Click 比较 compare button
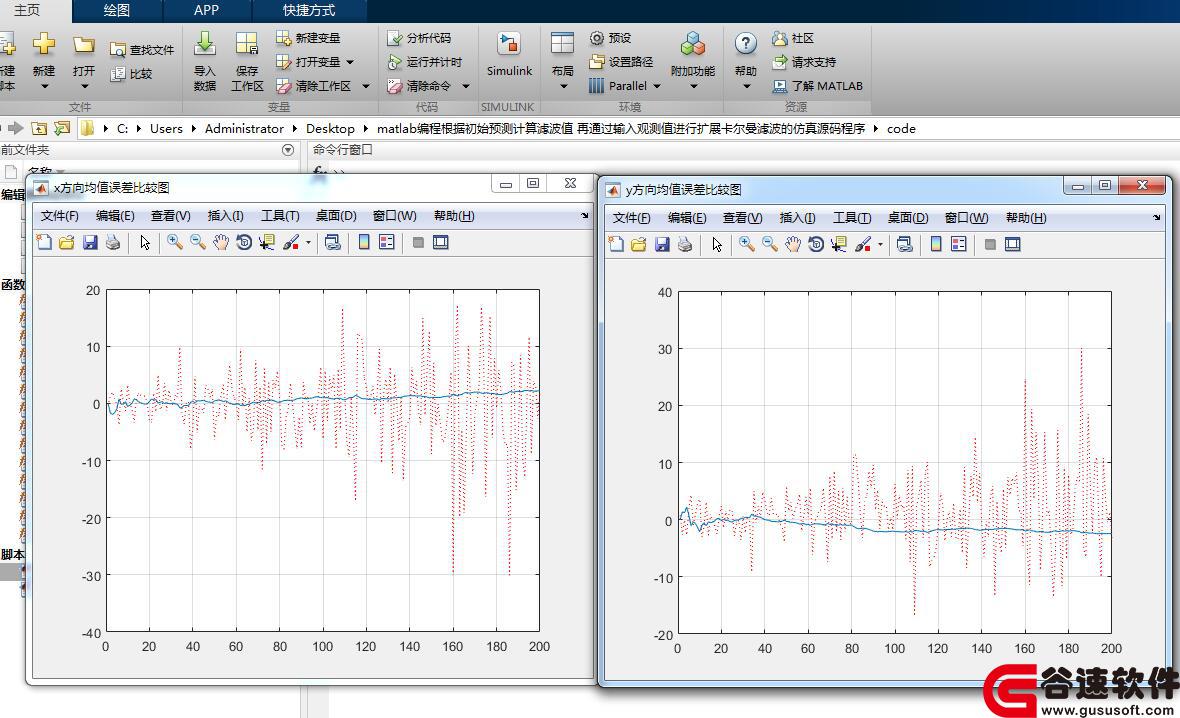The width and height of the screenshot is (1180, 718). click(132, 74)
